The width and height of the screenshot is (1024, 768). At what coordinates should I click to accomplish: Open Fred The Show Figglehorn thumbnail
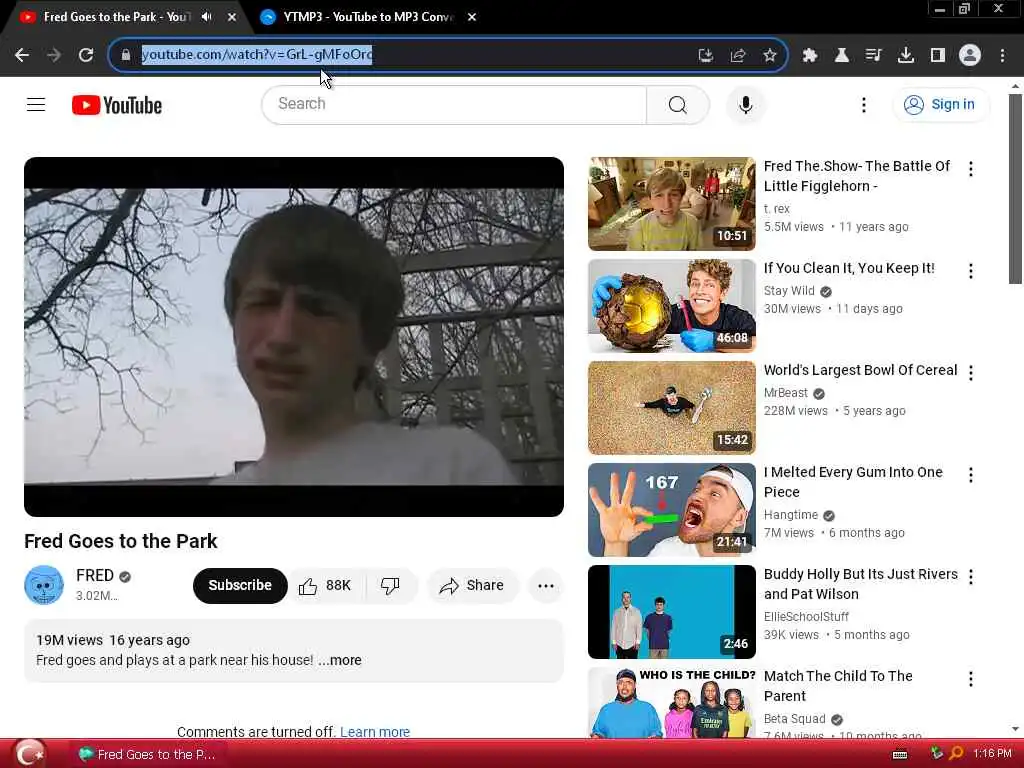671,204
